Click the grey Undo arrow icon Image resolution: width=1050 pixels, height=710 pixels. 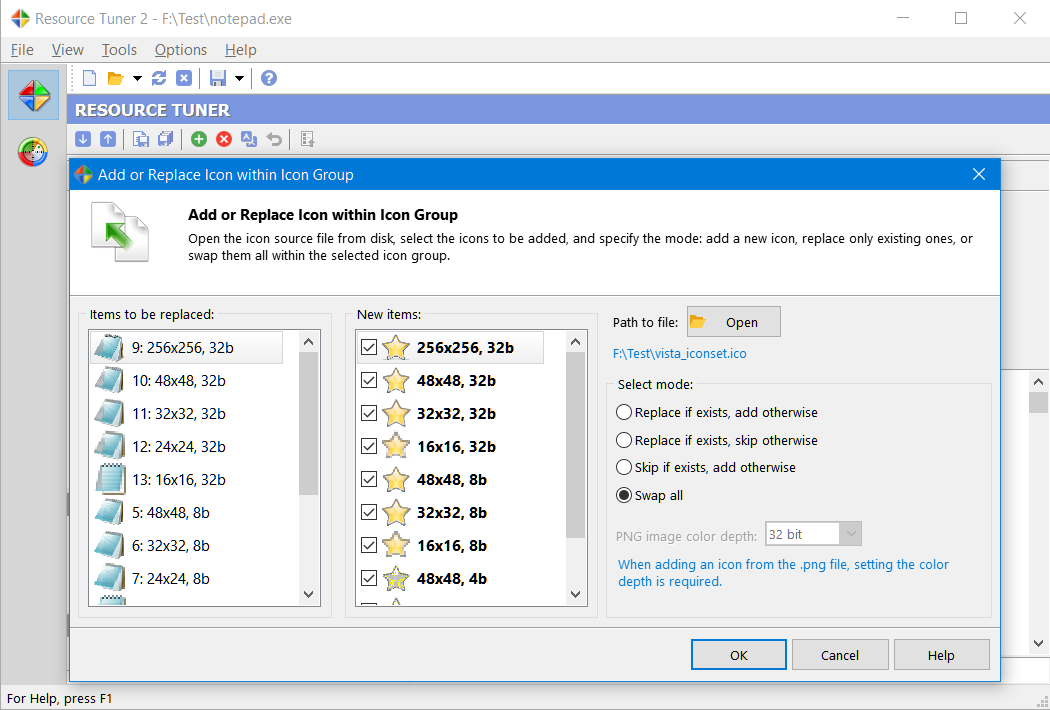pos(274,139)
